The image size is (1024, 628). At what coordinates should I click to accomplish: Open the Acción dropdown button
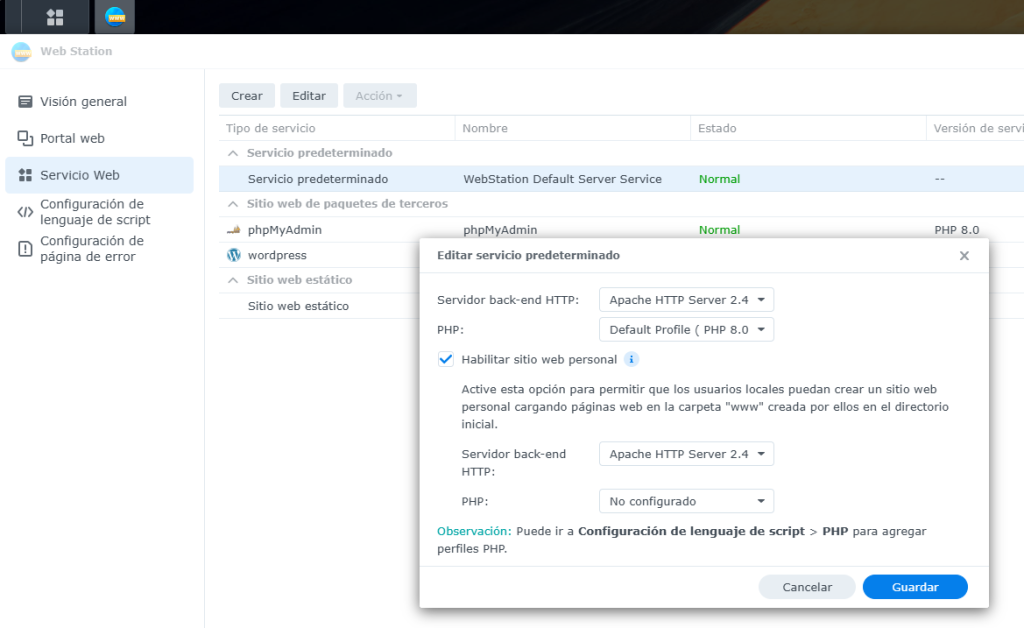click(379, 96)
